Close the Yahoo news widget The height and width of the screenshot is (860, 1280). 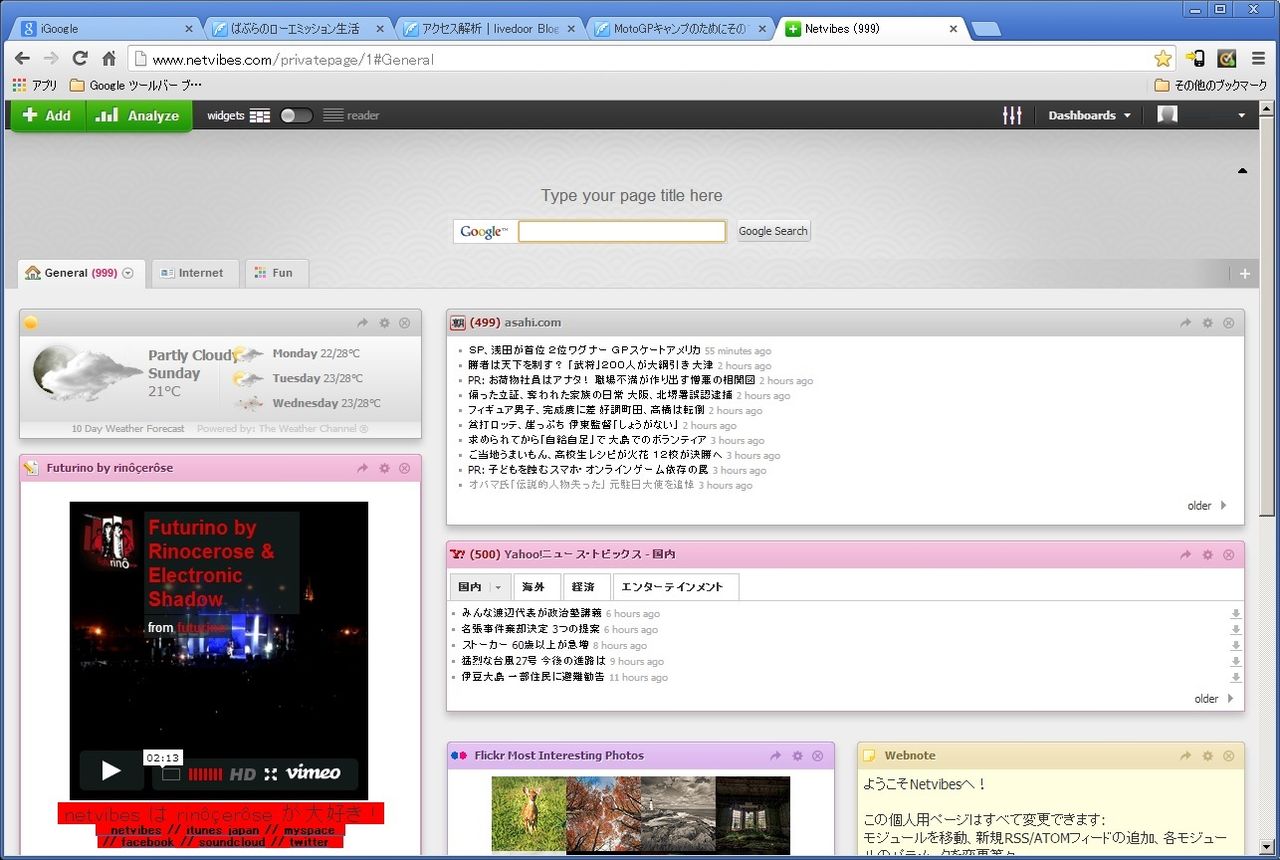coord(1229,555)
